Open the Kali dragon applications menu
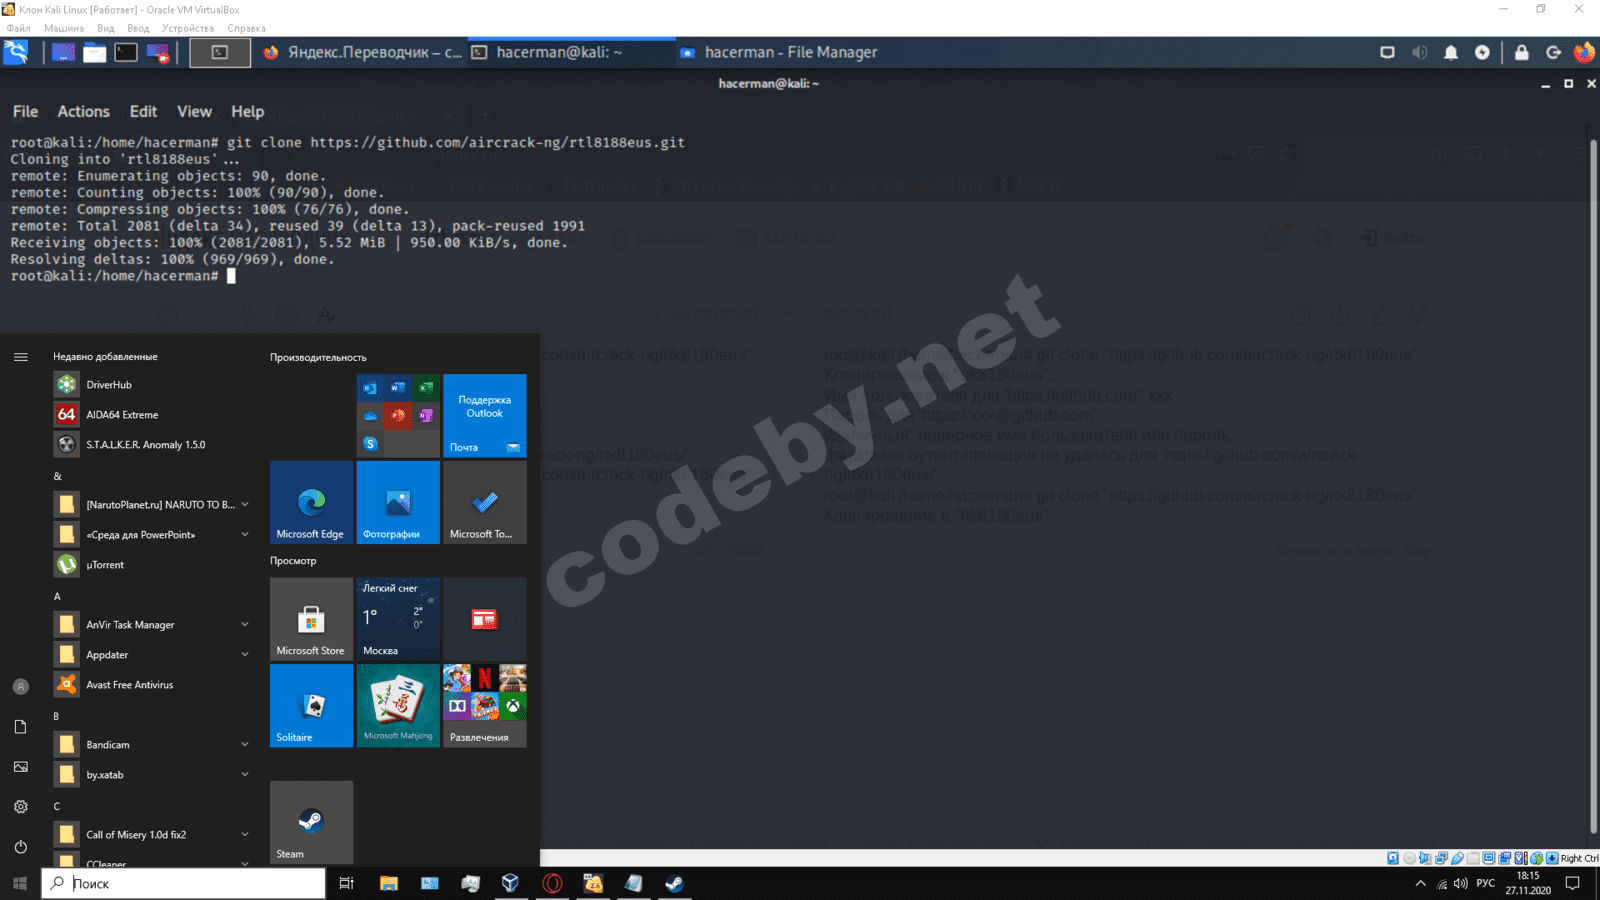The image size is (1600, 900). tap(16, 52)
